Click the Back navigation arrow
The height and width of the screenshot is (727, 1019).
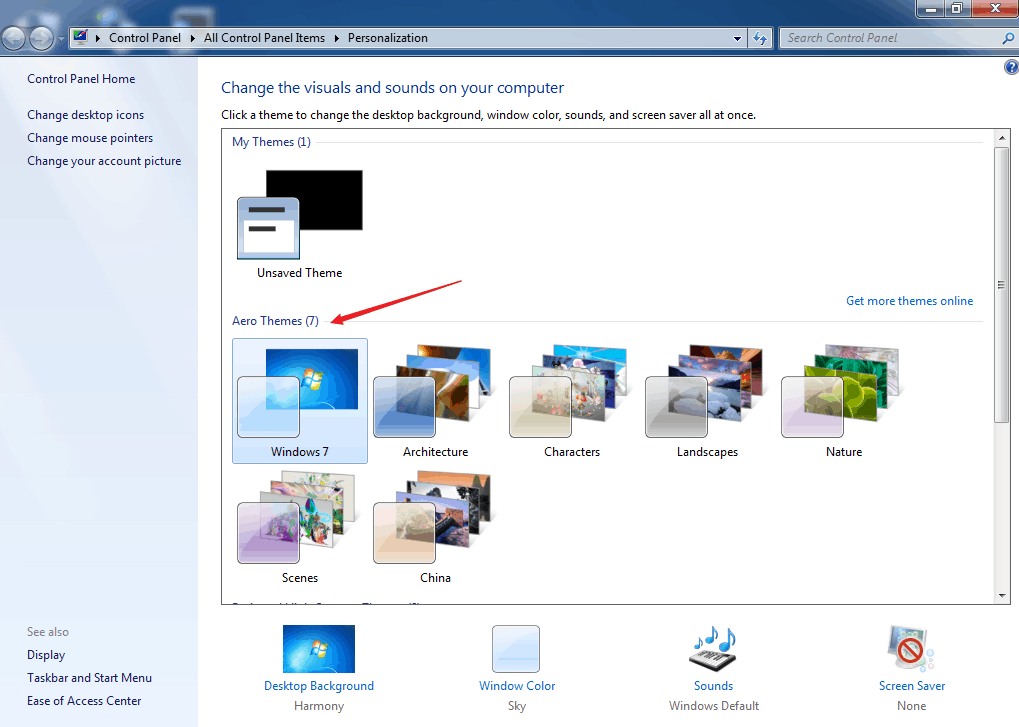click(14, 38)
